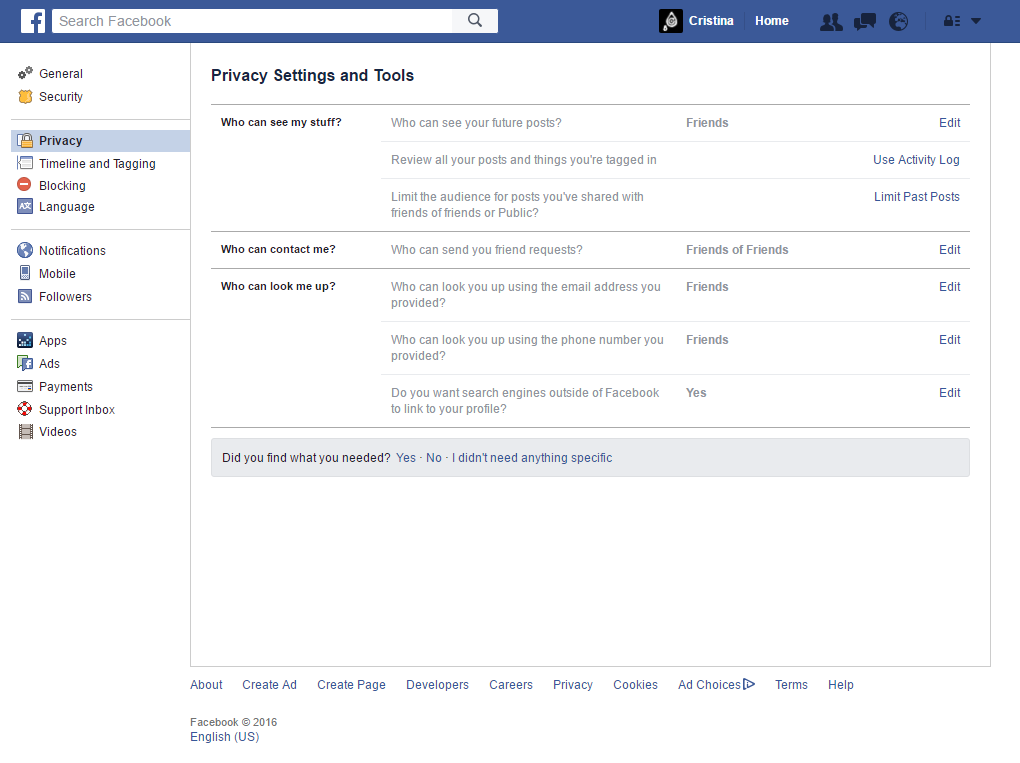
Task: Click 'Who can see your future posts?' text
Action: (x=476, y=123)
